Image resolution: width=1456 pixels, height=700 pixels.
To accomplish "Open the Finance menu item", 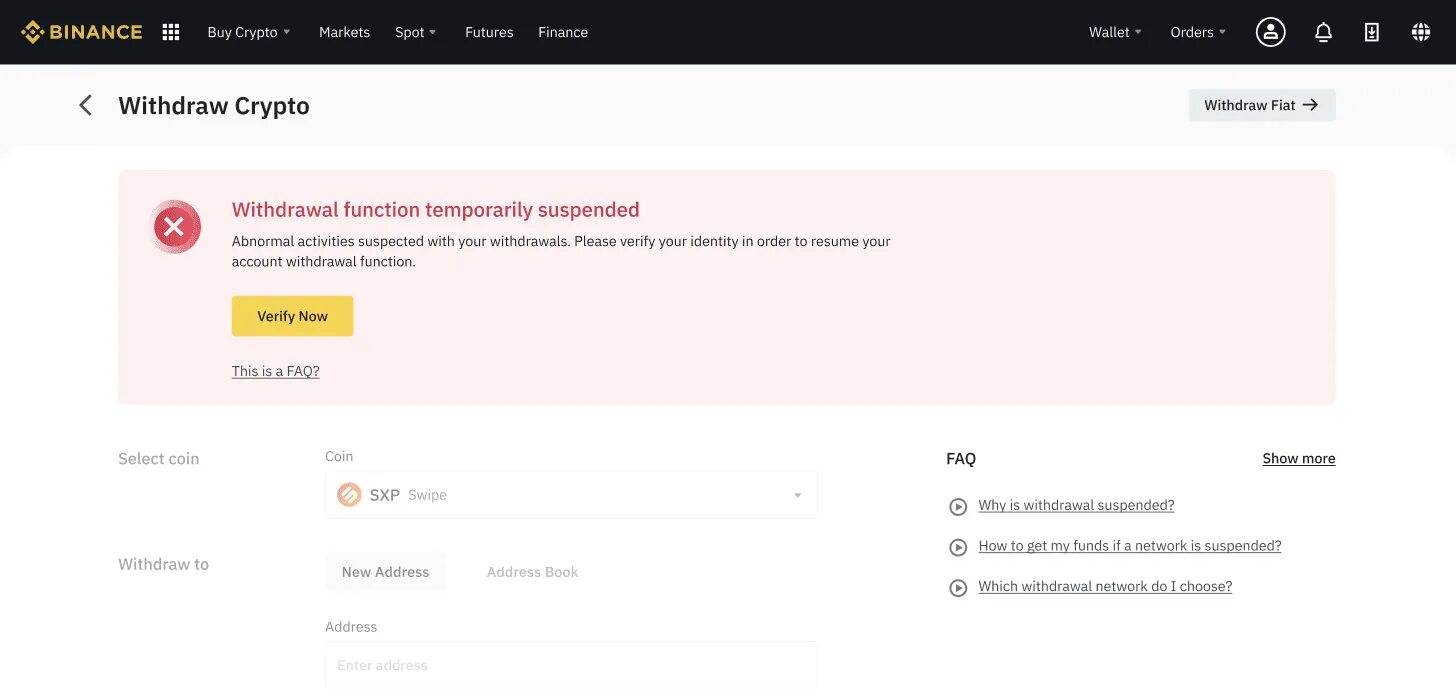I will [x=563, y=32].
